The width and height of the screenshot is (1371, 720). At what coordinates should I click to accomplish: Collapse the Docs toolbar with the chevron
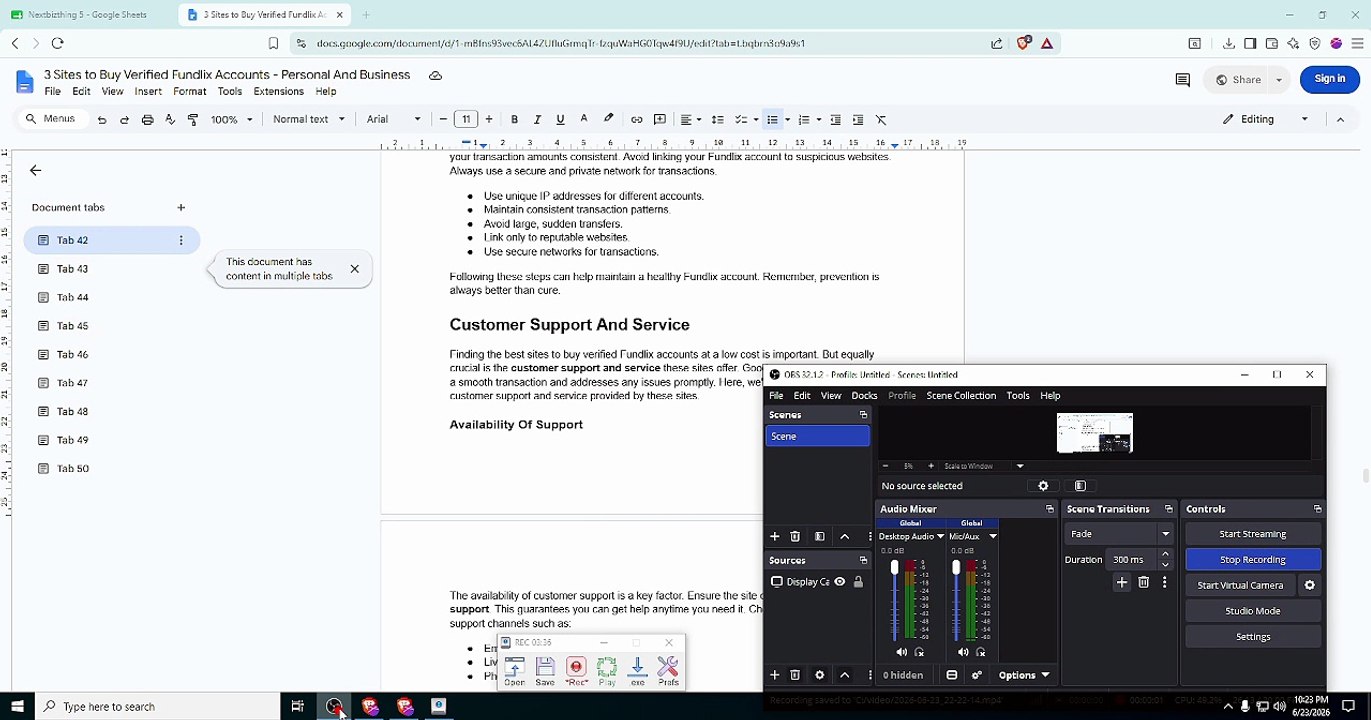click(x=1340, y=120)
